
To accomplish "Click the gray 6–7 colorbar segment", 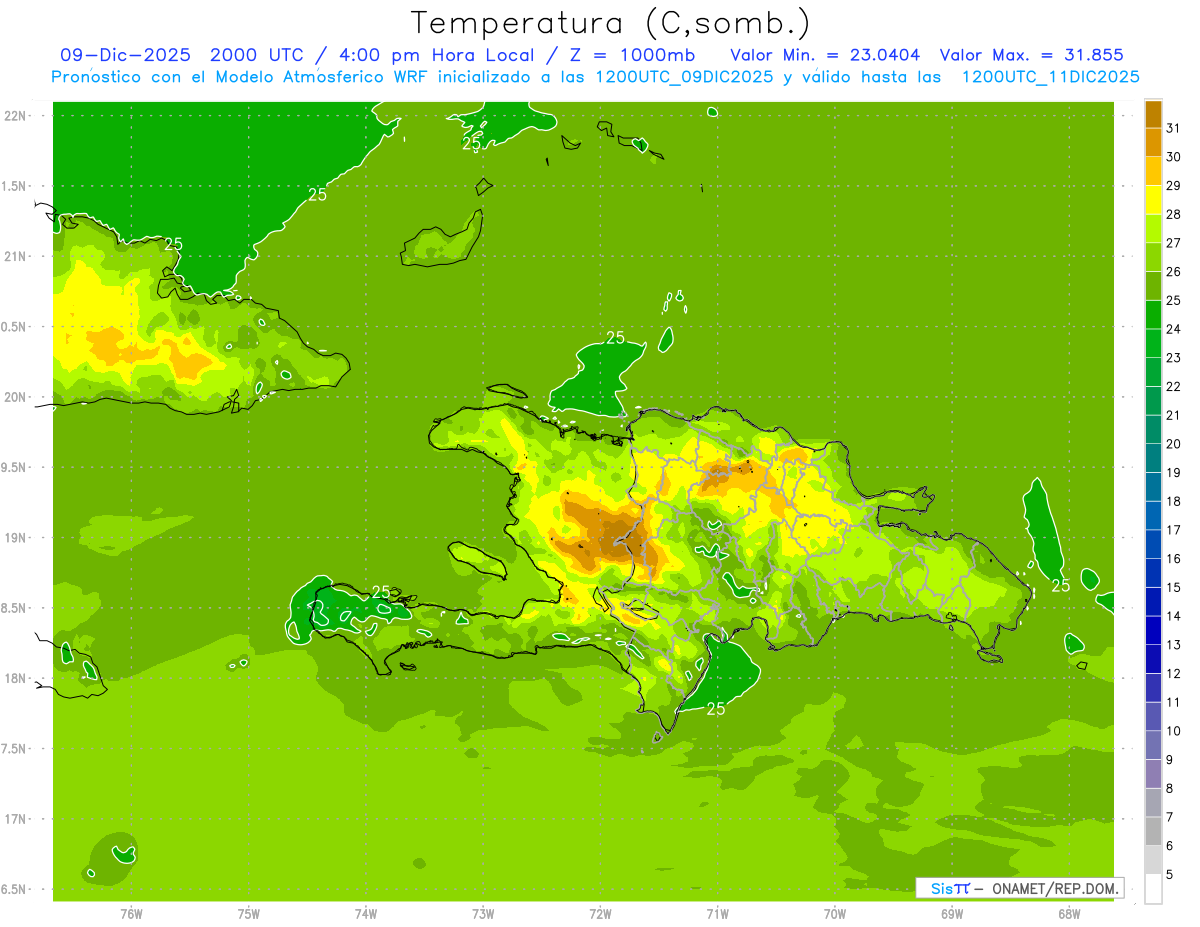I will (1153, 832).
